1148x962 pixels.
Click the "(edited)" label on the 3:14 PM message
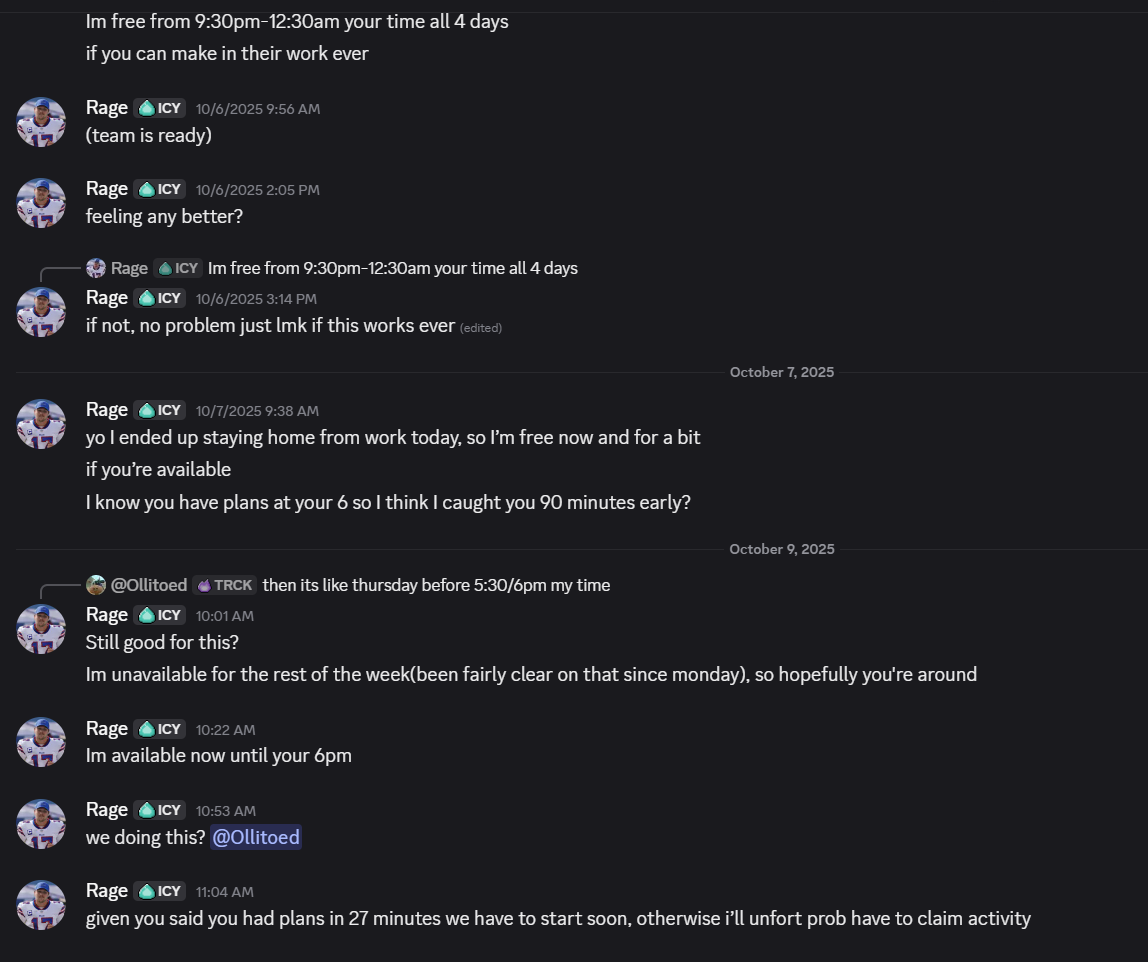click(x=481, y=328)
